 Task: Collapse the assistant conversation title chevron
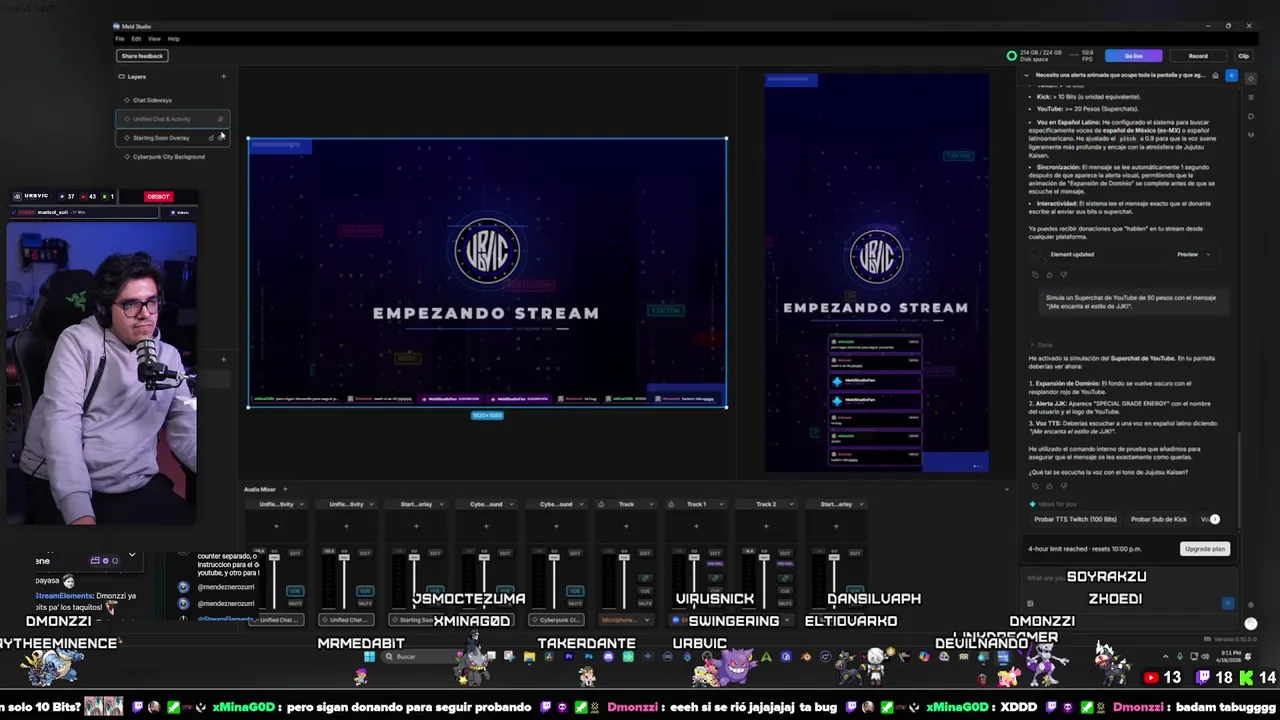(x=1026, y=75)
